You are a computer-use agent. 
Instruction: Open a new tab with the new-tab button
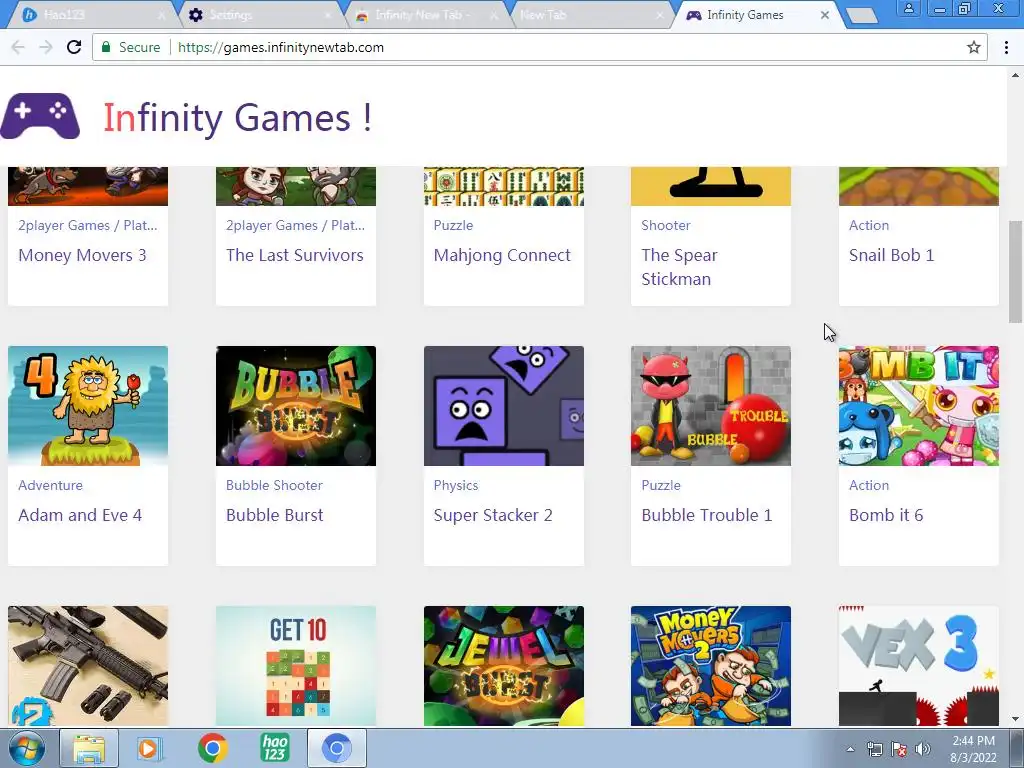861,16
